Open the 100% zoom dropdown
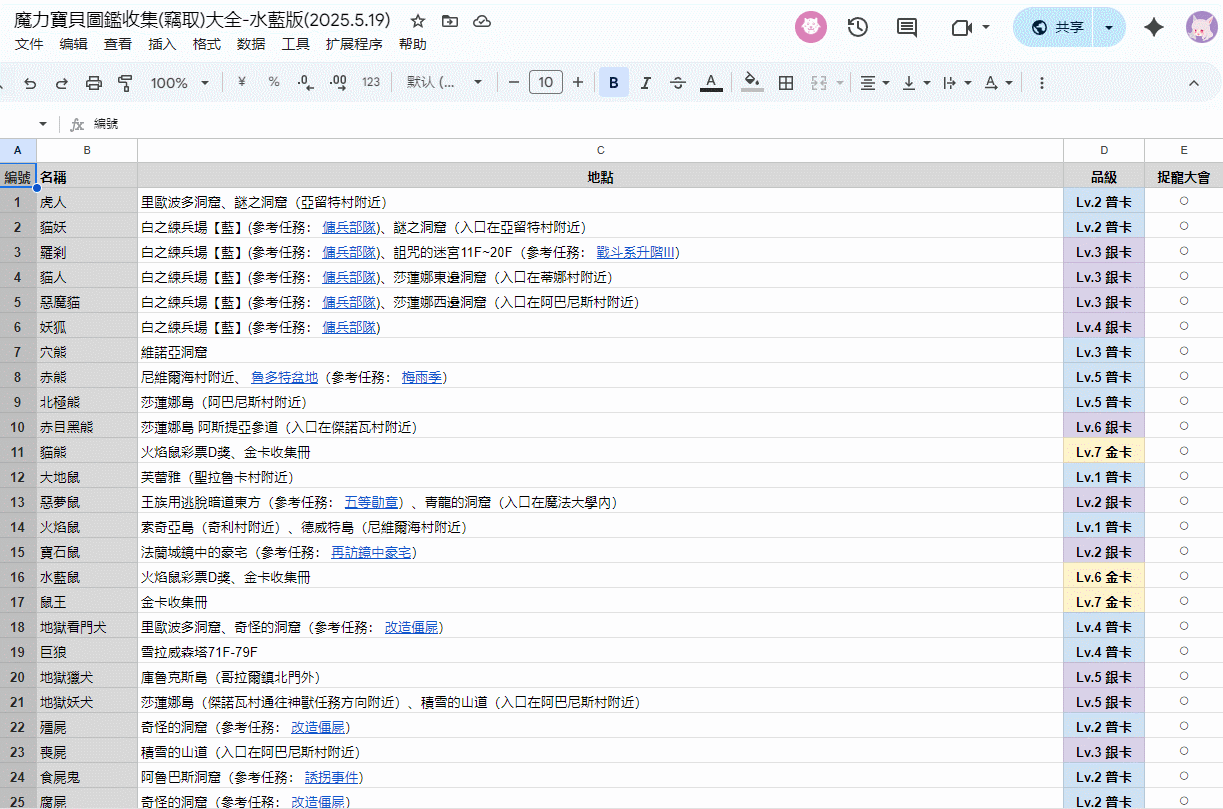1223x809 pixels. (x=178, y=83)
